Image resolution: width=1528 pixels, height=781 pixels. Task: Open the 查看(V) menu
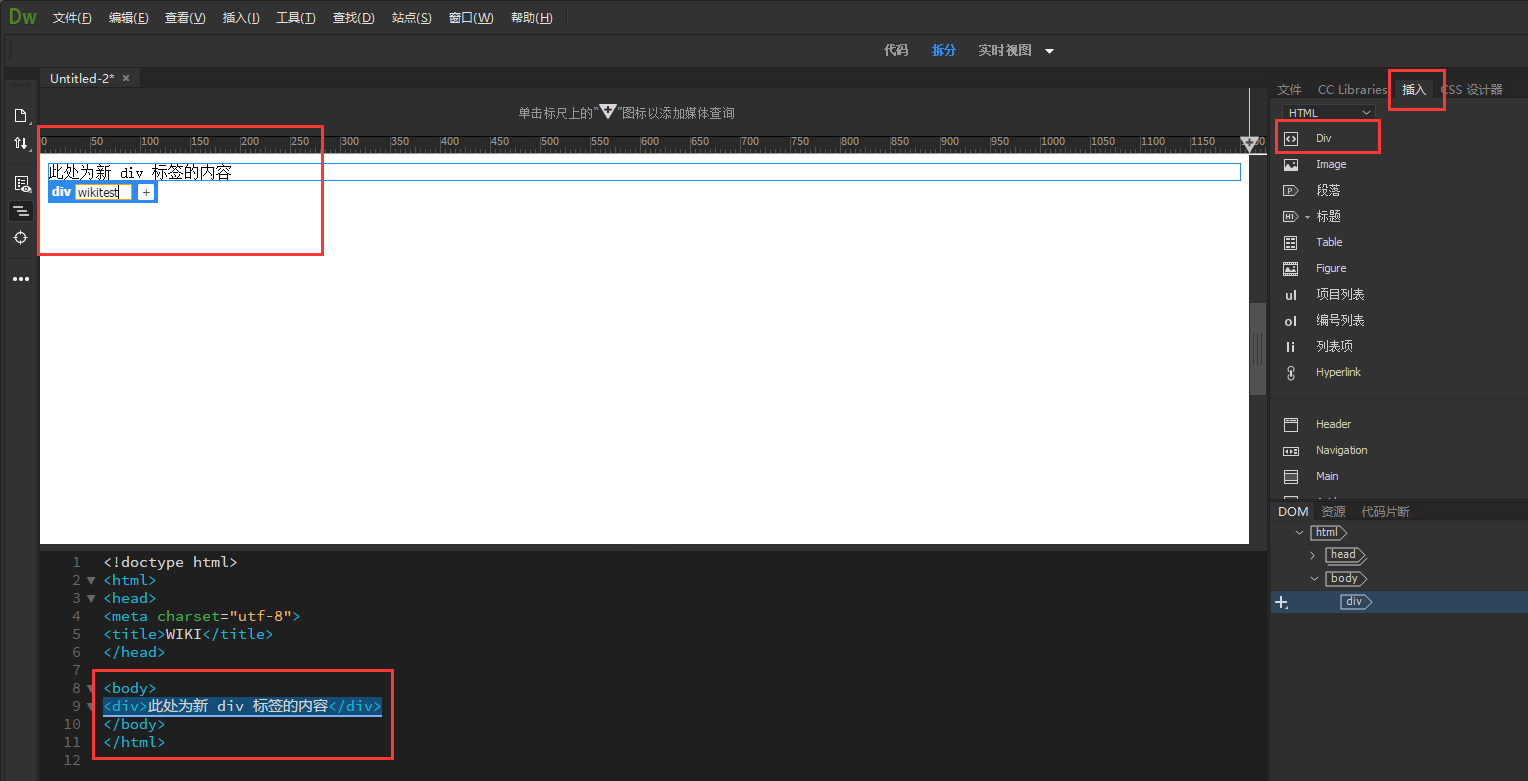coord(185,18)
